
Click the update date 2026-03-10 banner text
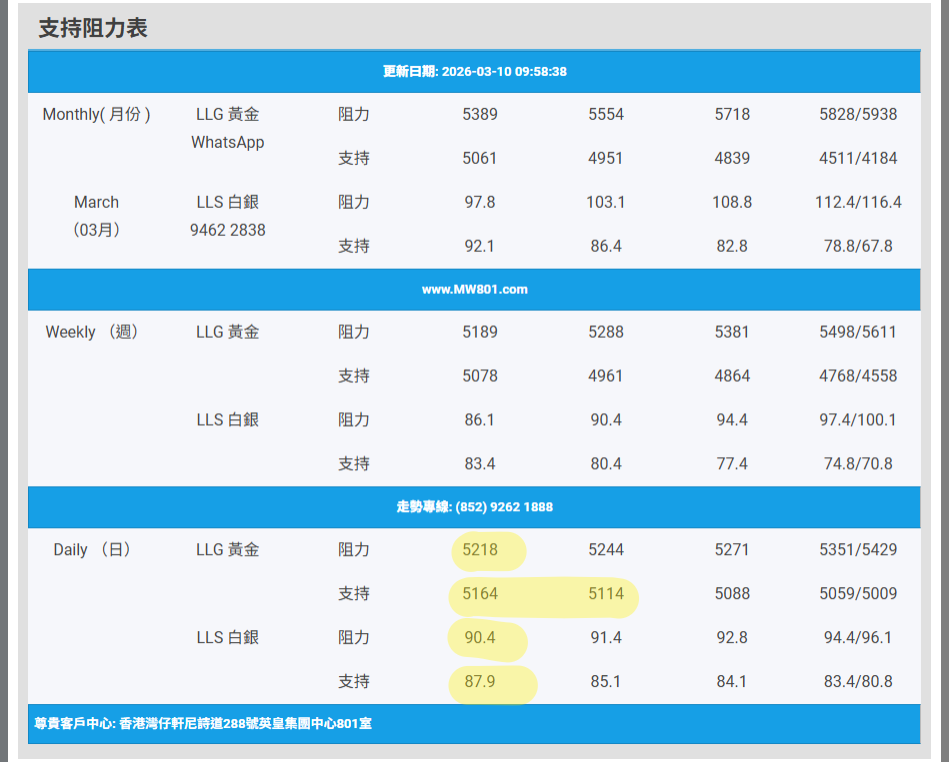474,72
